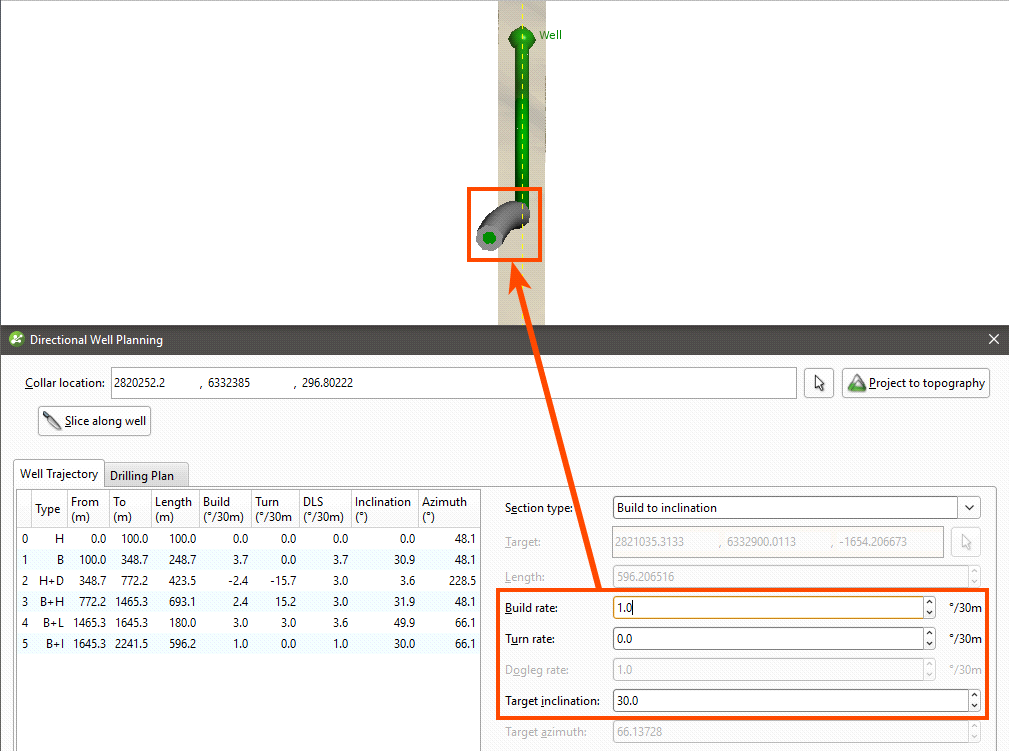
Task: Close the Directional Well Planning dialog
Action: point(994,340)
